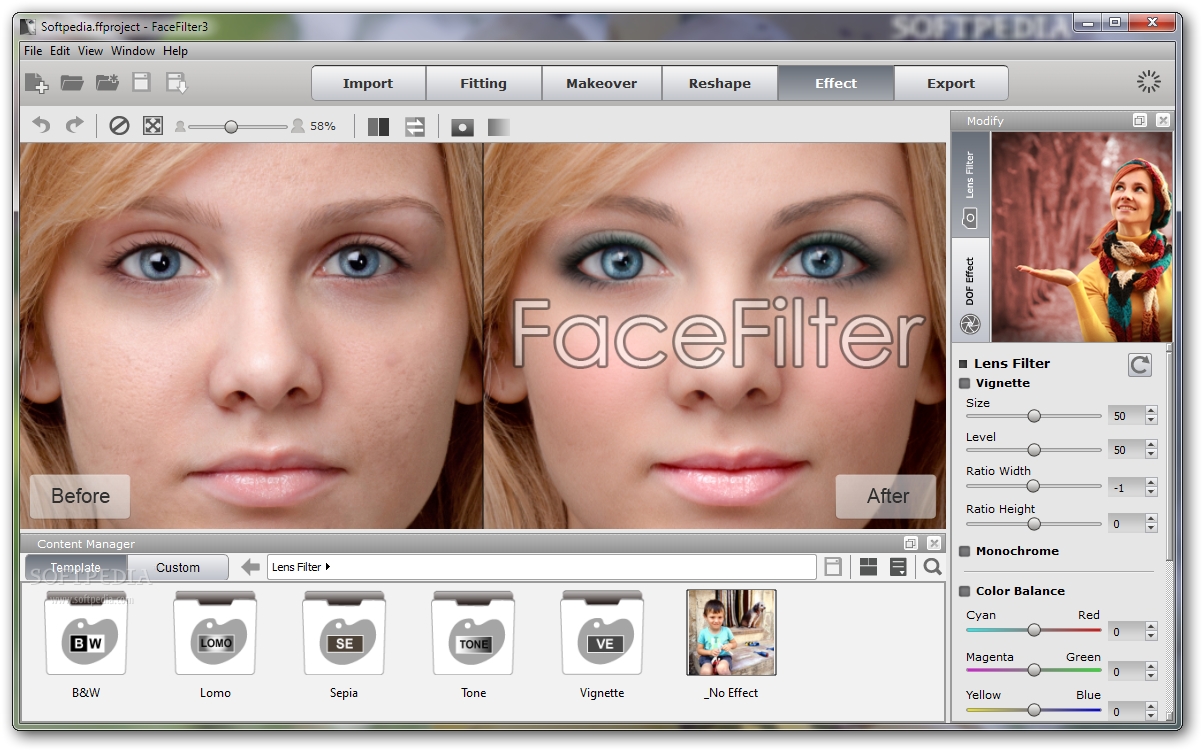Select the DOF Effect vertical tab
The height and width of the screenshot is (751, 1203).
[970, 290]
